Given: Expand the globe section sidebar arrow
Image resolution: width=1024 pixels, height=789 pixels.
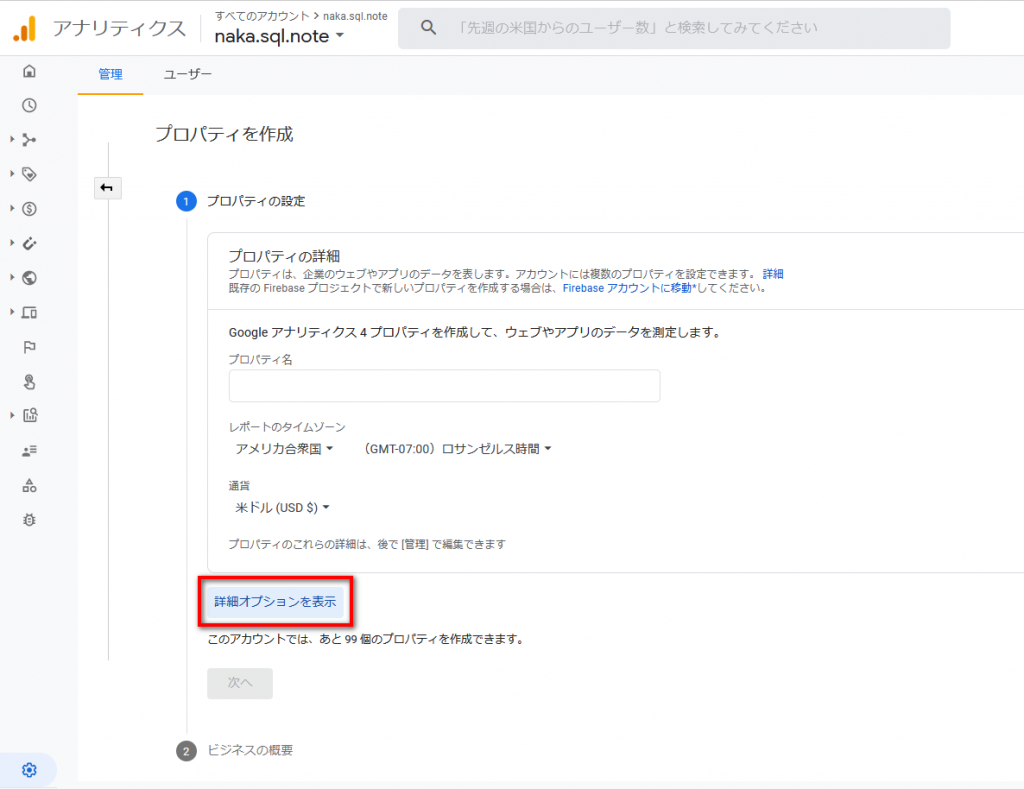Looking at the screenshot, I should tap(12, 278).
